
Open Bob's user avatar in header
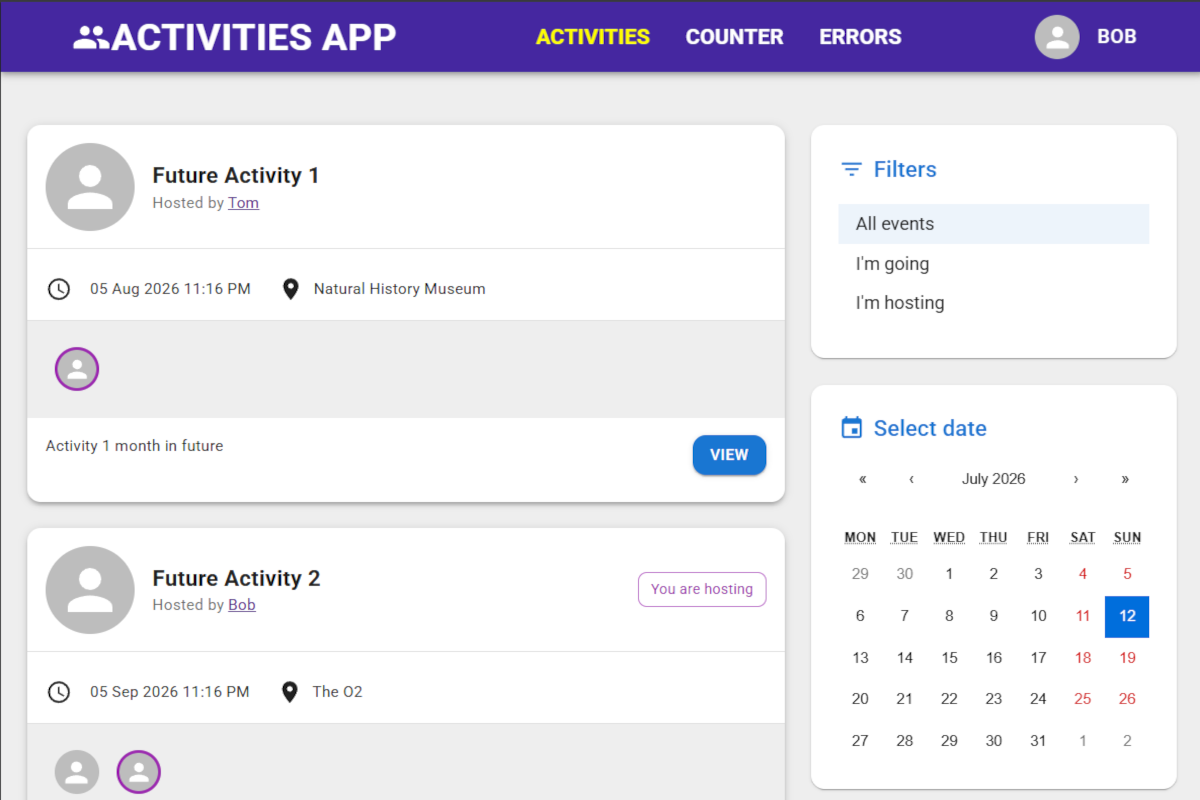[x=1057, y=37]
